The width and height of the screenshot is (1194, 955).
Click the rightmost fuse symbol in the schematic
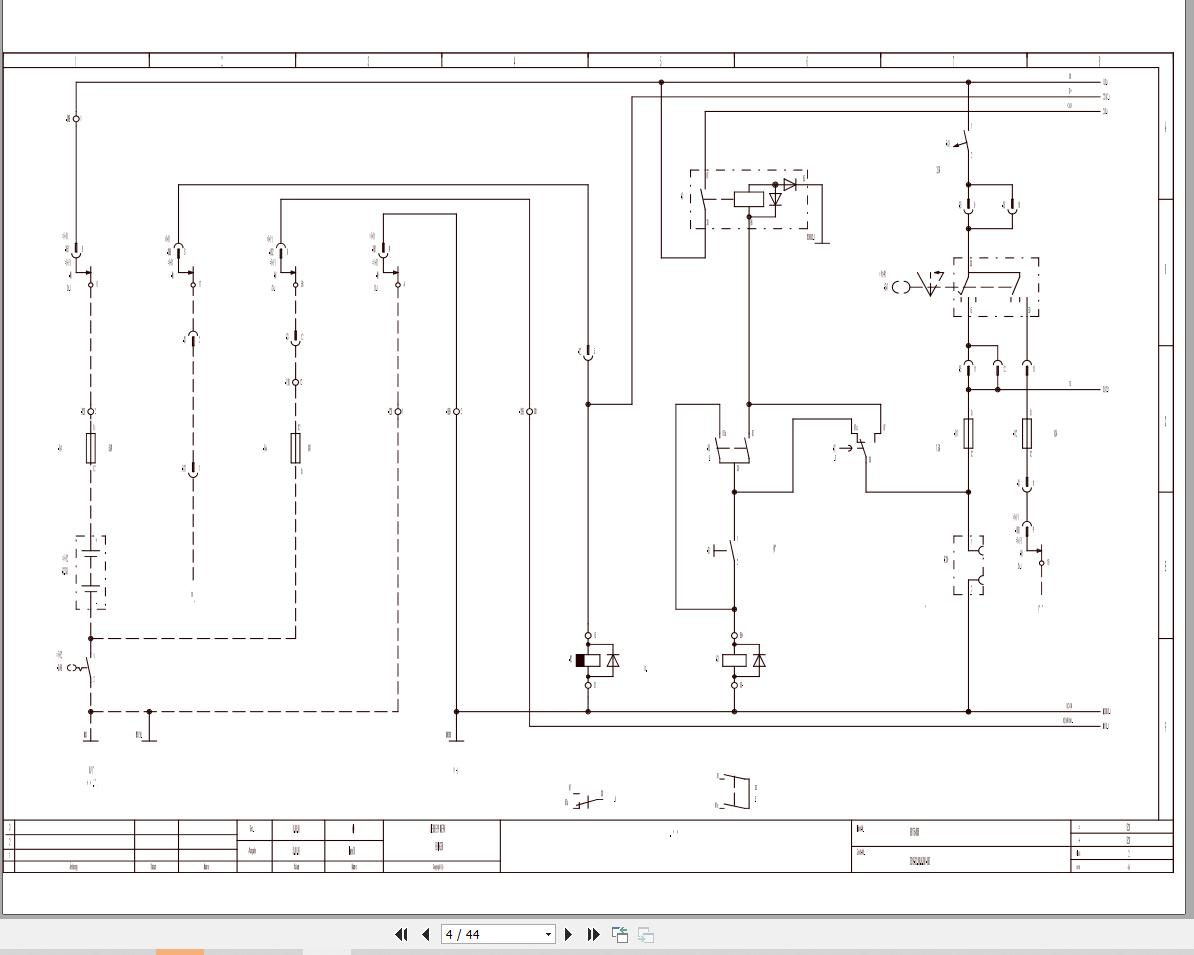click(1027, 433)
